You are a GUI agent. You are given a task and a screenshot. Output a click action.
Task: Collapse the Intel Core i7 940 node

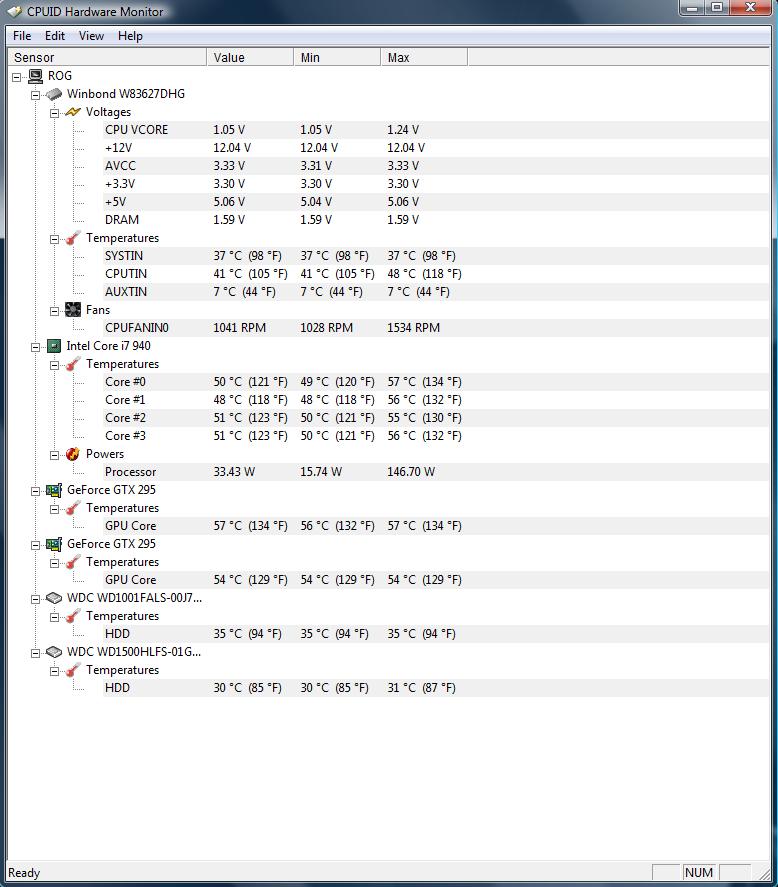point(36,346)
